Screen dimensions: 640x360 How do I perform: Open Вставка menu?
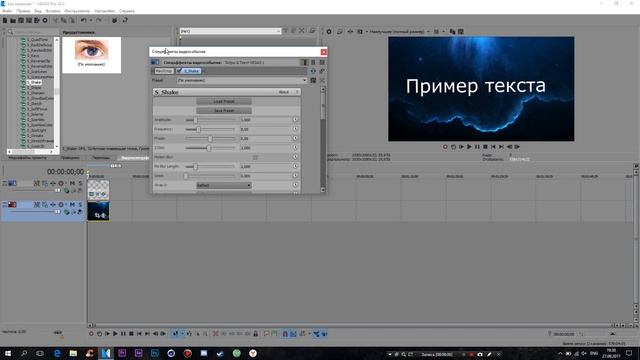[53, 11]
